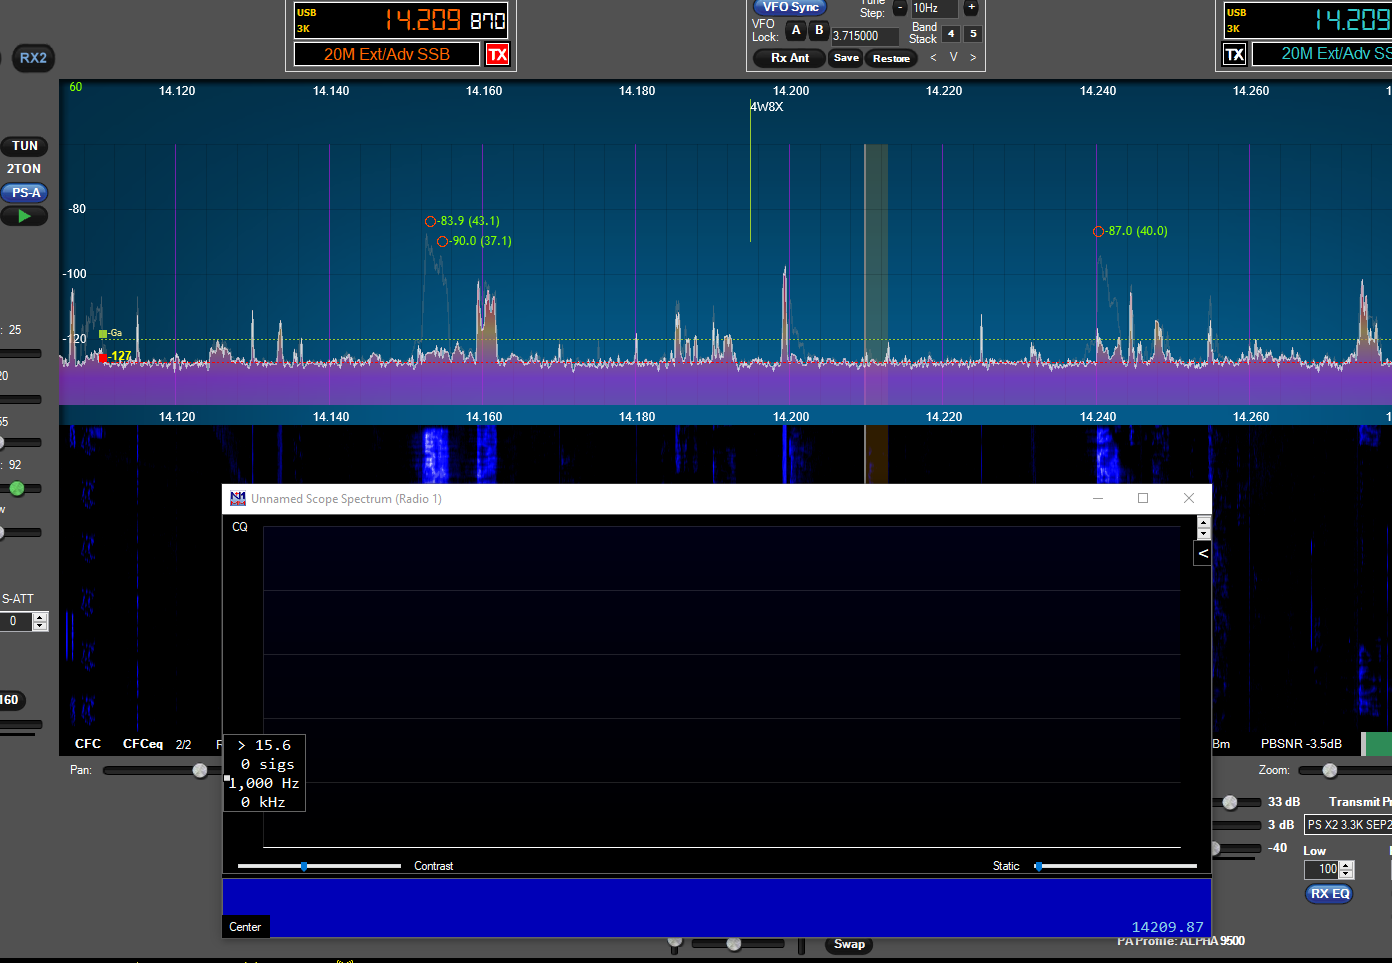Click the green Ga noise floor marker
1392x963 pixels.
click(103, 334)
